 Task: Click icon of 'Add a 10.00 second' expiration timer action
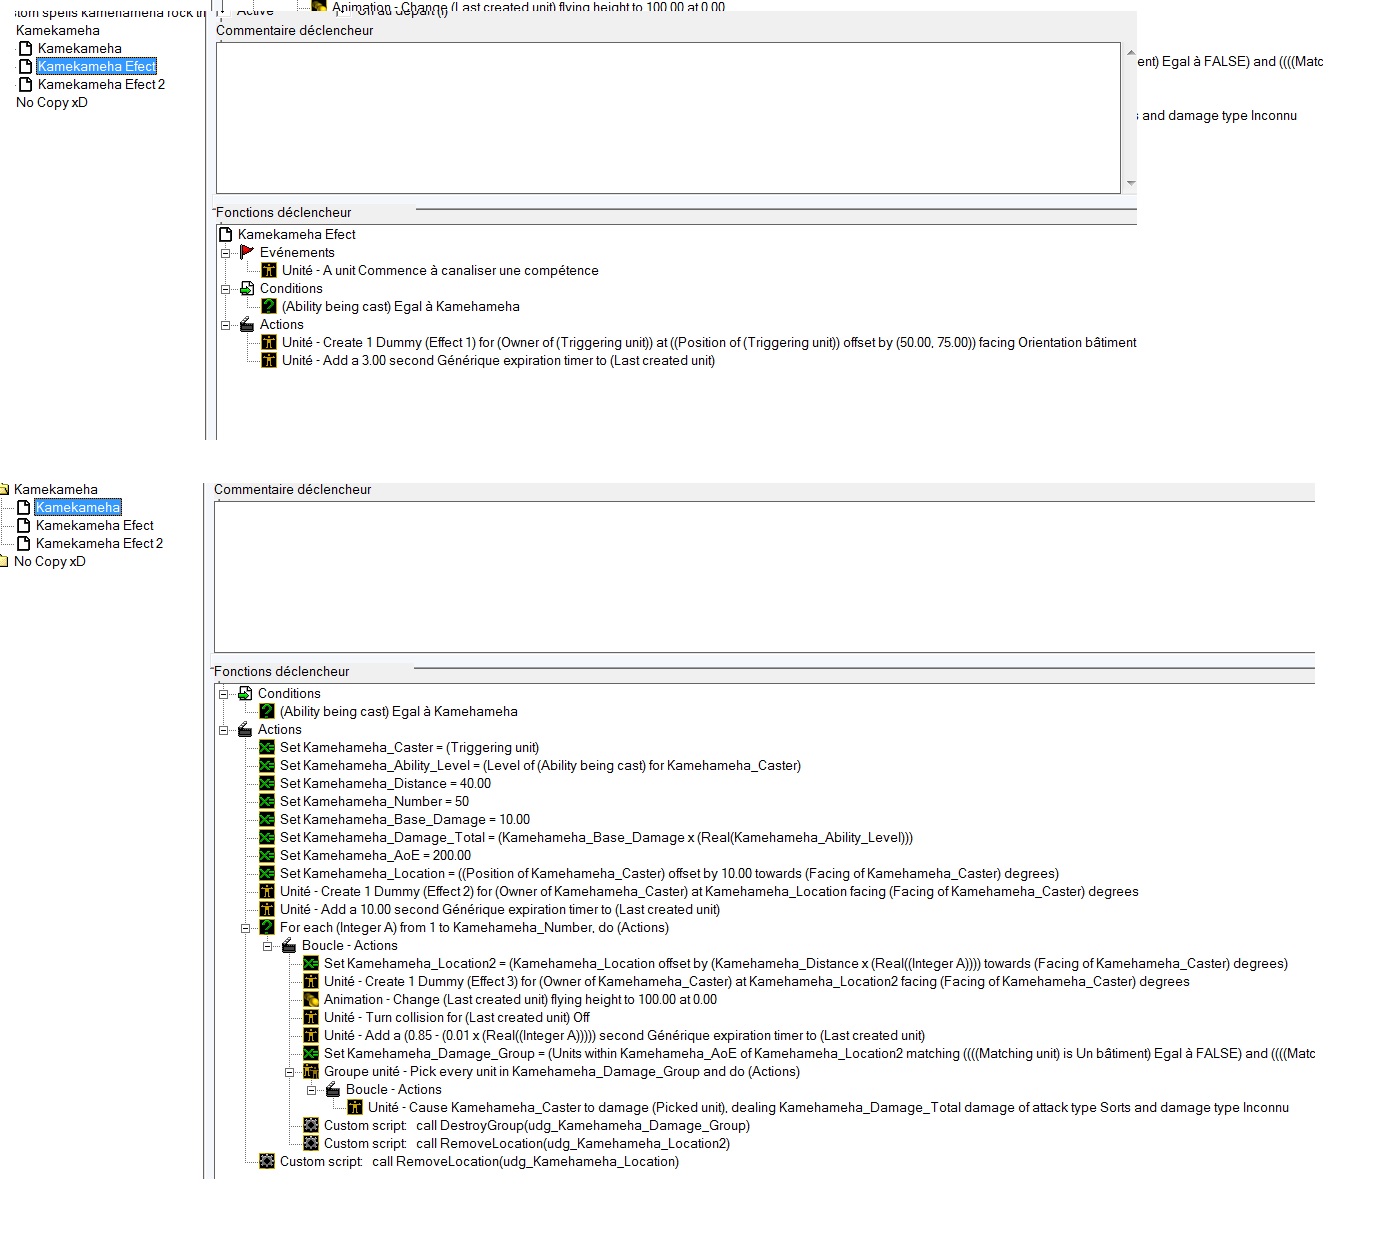pyautogui.click(x=267, y=909)
